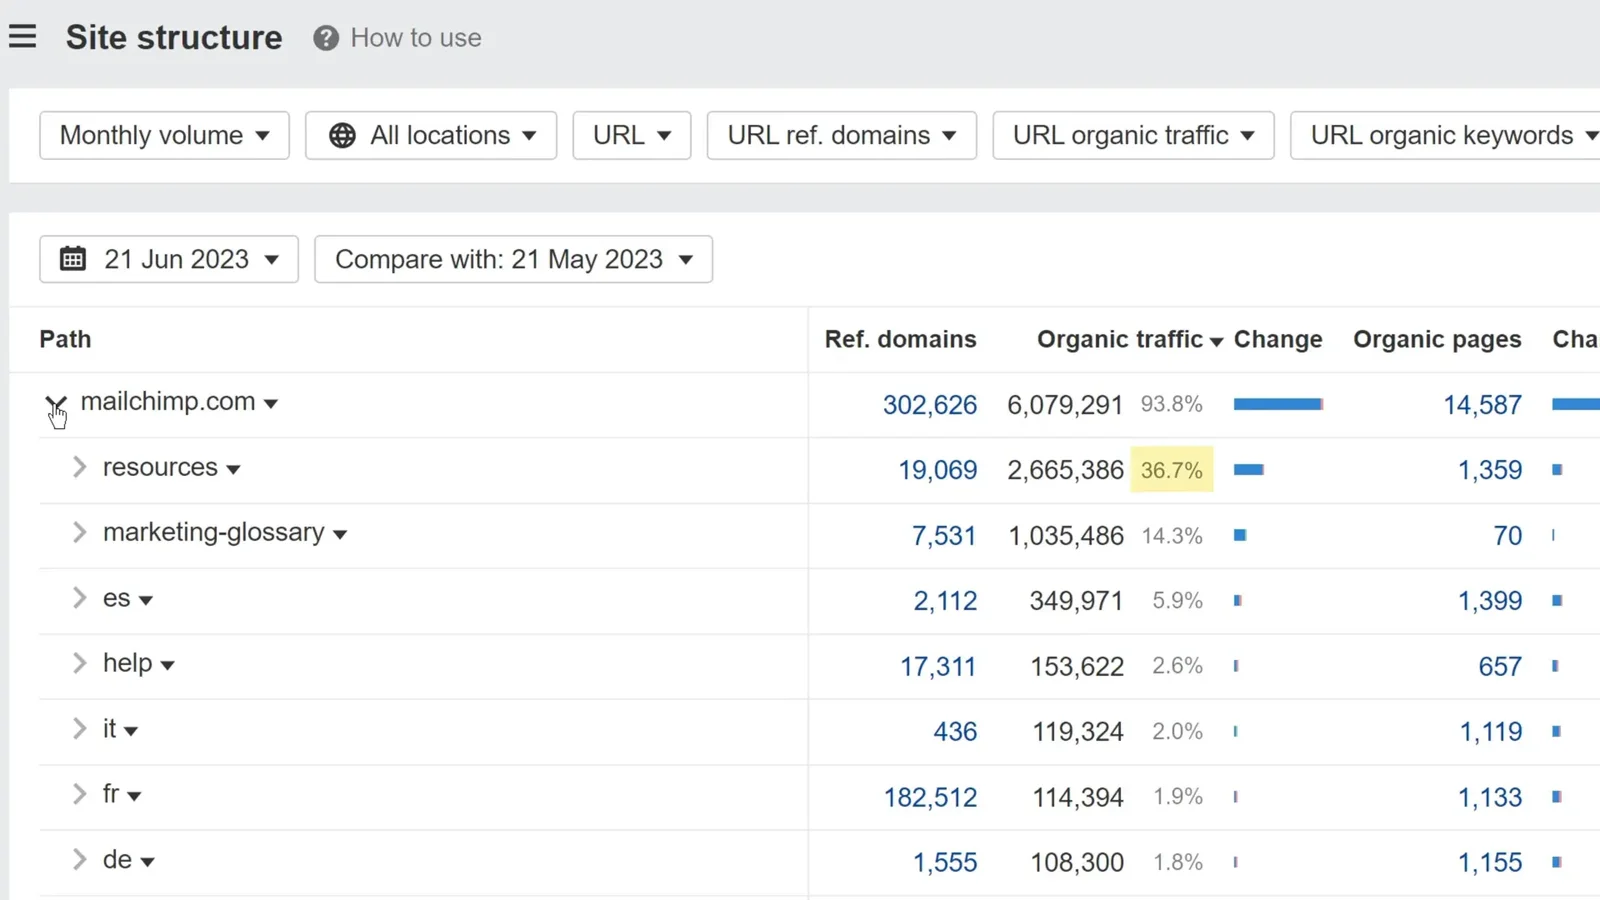The height and width of the screenshot is (900, 1600).
Task: Open the URL filter dropdown
Action: (631, 135)
